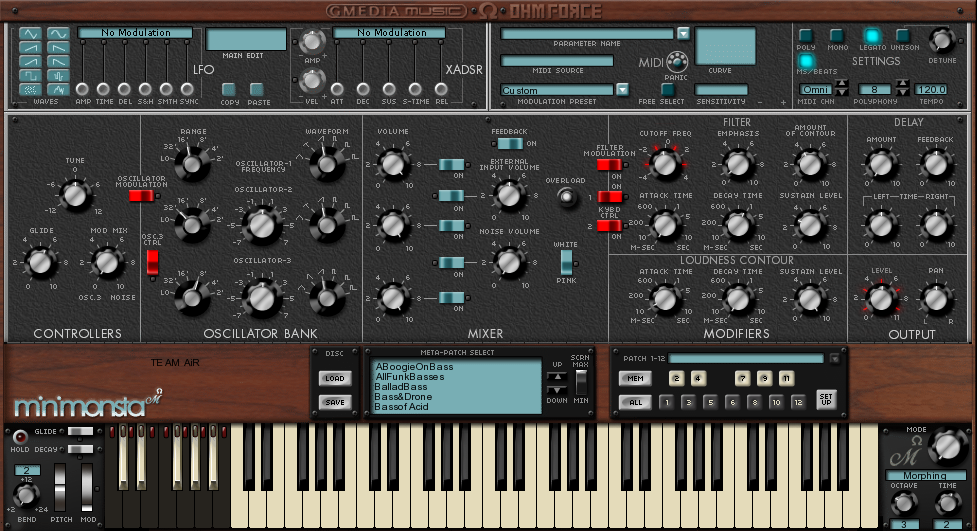Toggle the Osc.3 Ctrl red switch
Image resolution: width=977 pixels, height=531 pixels.
(153, 262)
